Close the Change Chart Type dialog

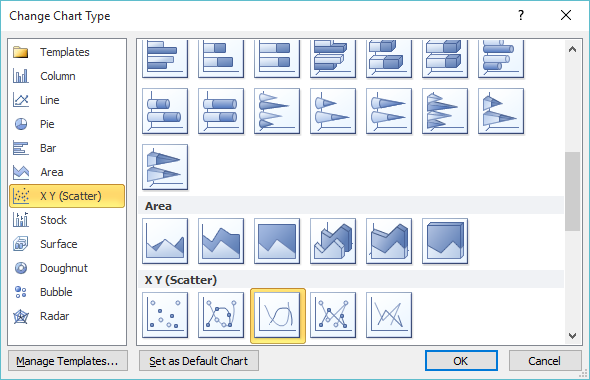pyautogui.click(x=566, y=15)
